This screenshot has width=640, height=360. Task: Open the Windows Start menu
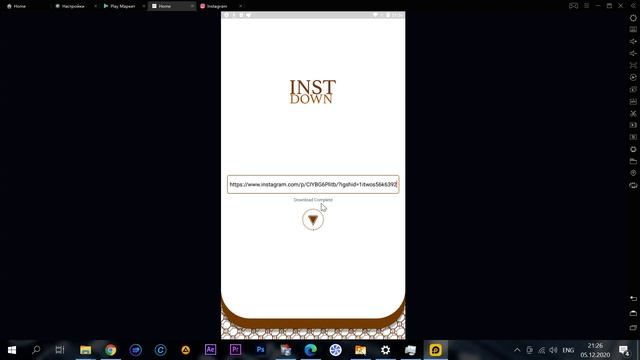point(12,350)
